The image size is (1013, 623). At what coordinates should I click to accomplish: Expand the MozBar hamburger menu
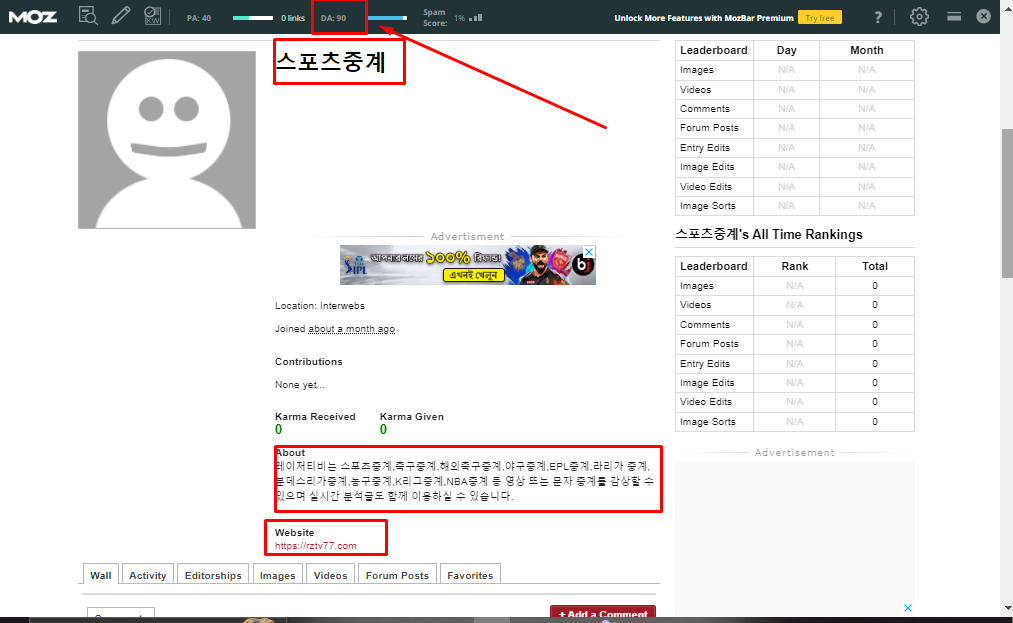tap(953, 16)
